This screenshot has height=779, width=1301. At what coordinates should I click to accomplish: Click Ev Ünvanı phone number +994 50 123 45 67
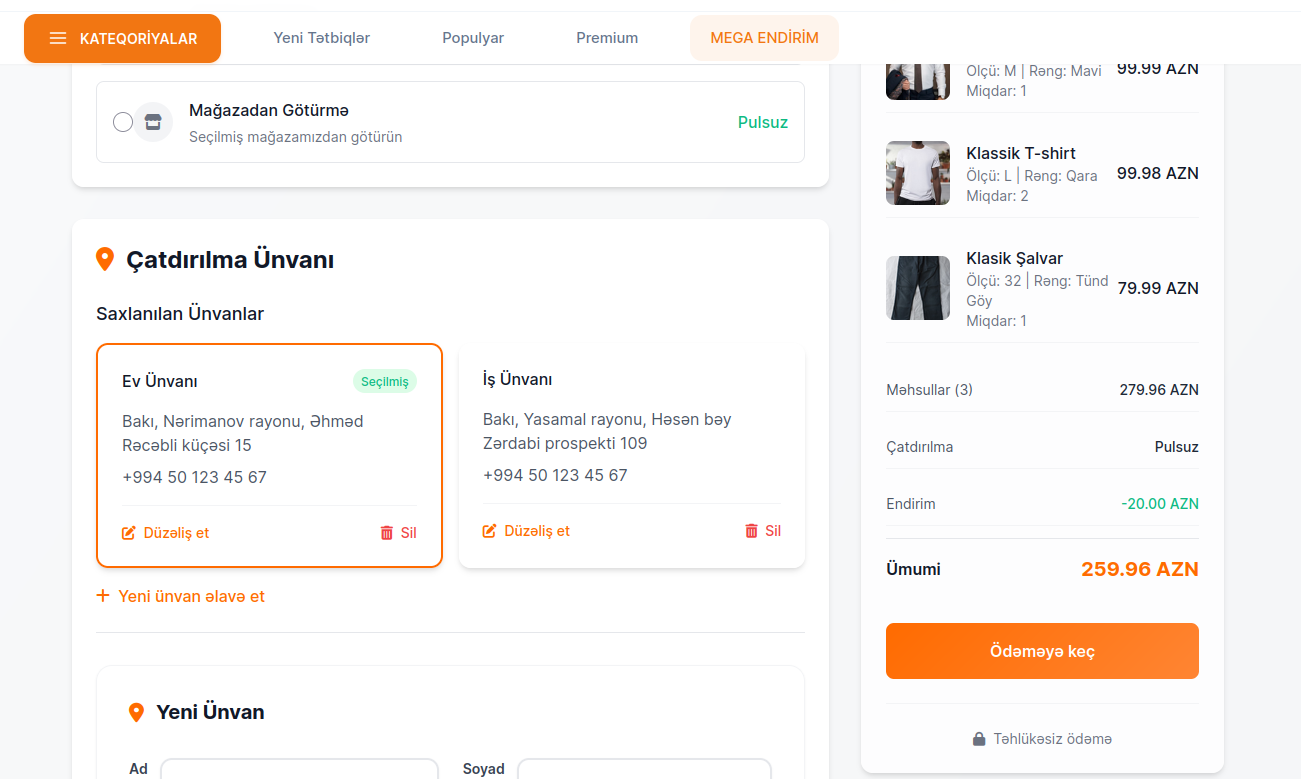point(194,477)
